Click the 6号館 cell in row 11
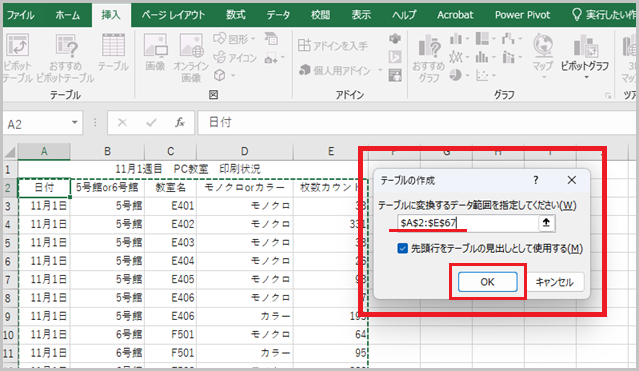The height and width of the screenshot is (371, 639). click(x=107, y=353)
